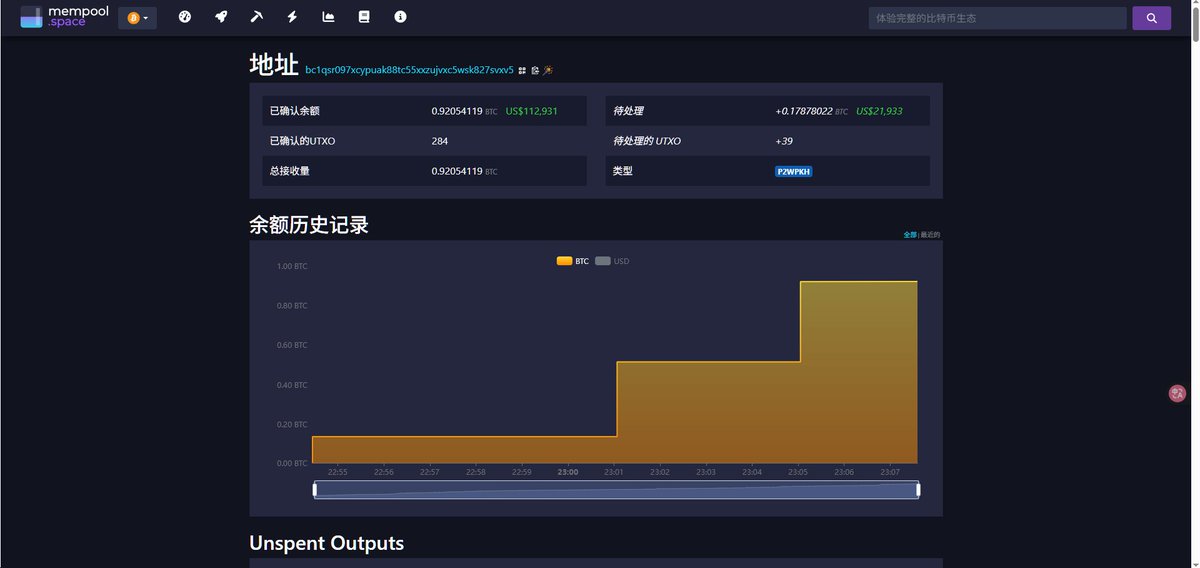The height and width of the screenshot is (568, 1200).
Task: Click the floating translate icon
Action: click(1177, 394)
